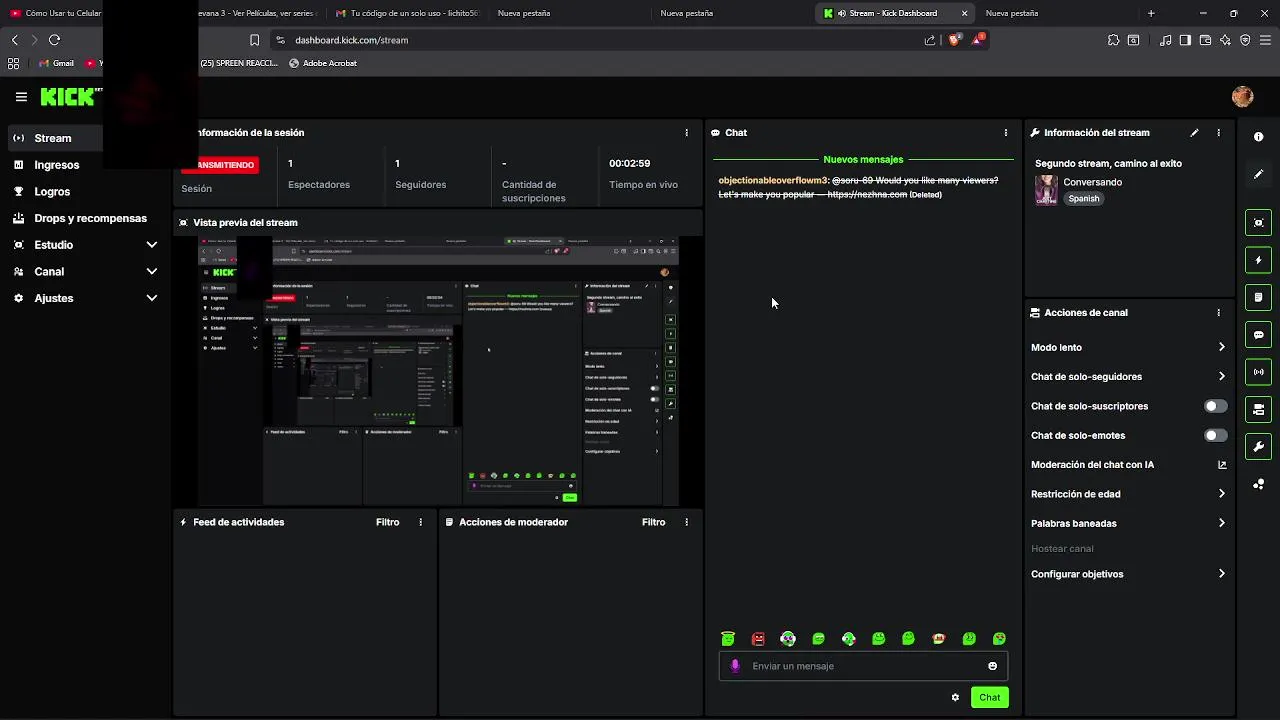The image size is (1280, 720).
Task: Open options menu of Información de la sesión
Action: pyautogui.click(x=686, y=132)
